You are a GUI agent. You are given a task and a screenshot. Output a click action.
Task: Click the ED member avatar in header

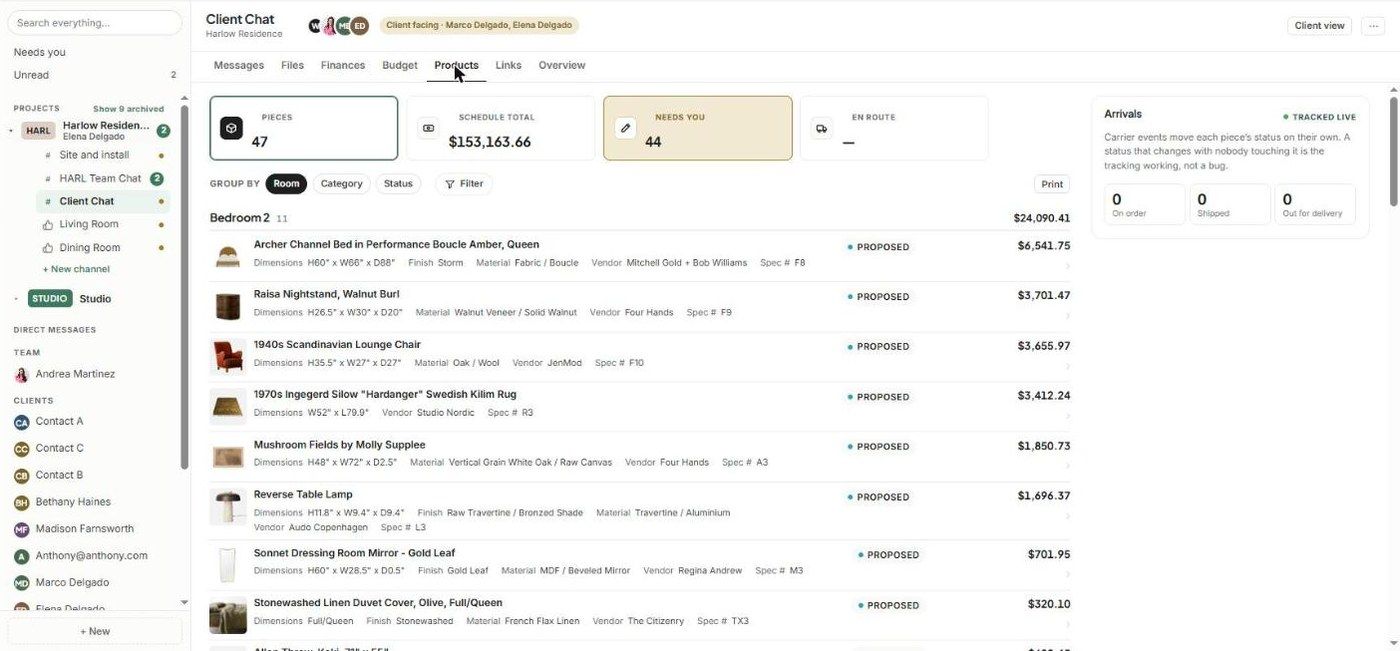[x=359, y=26]
